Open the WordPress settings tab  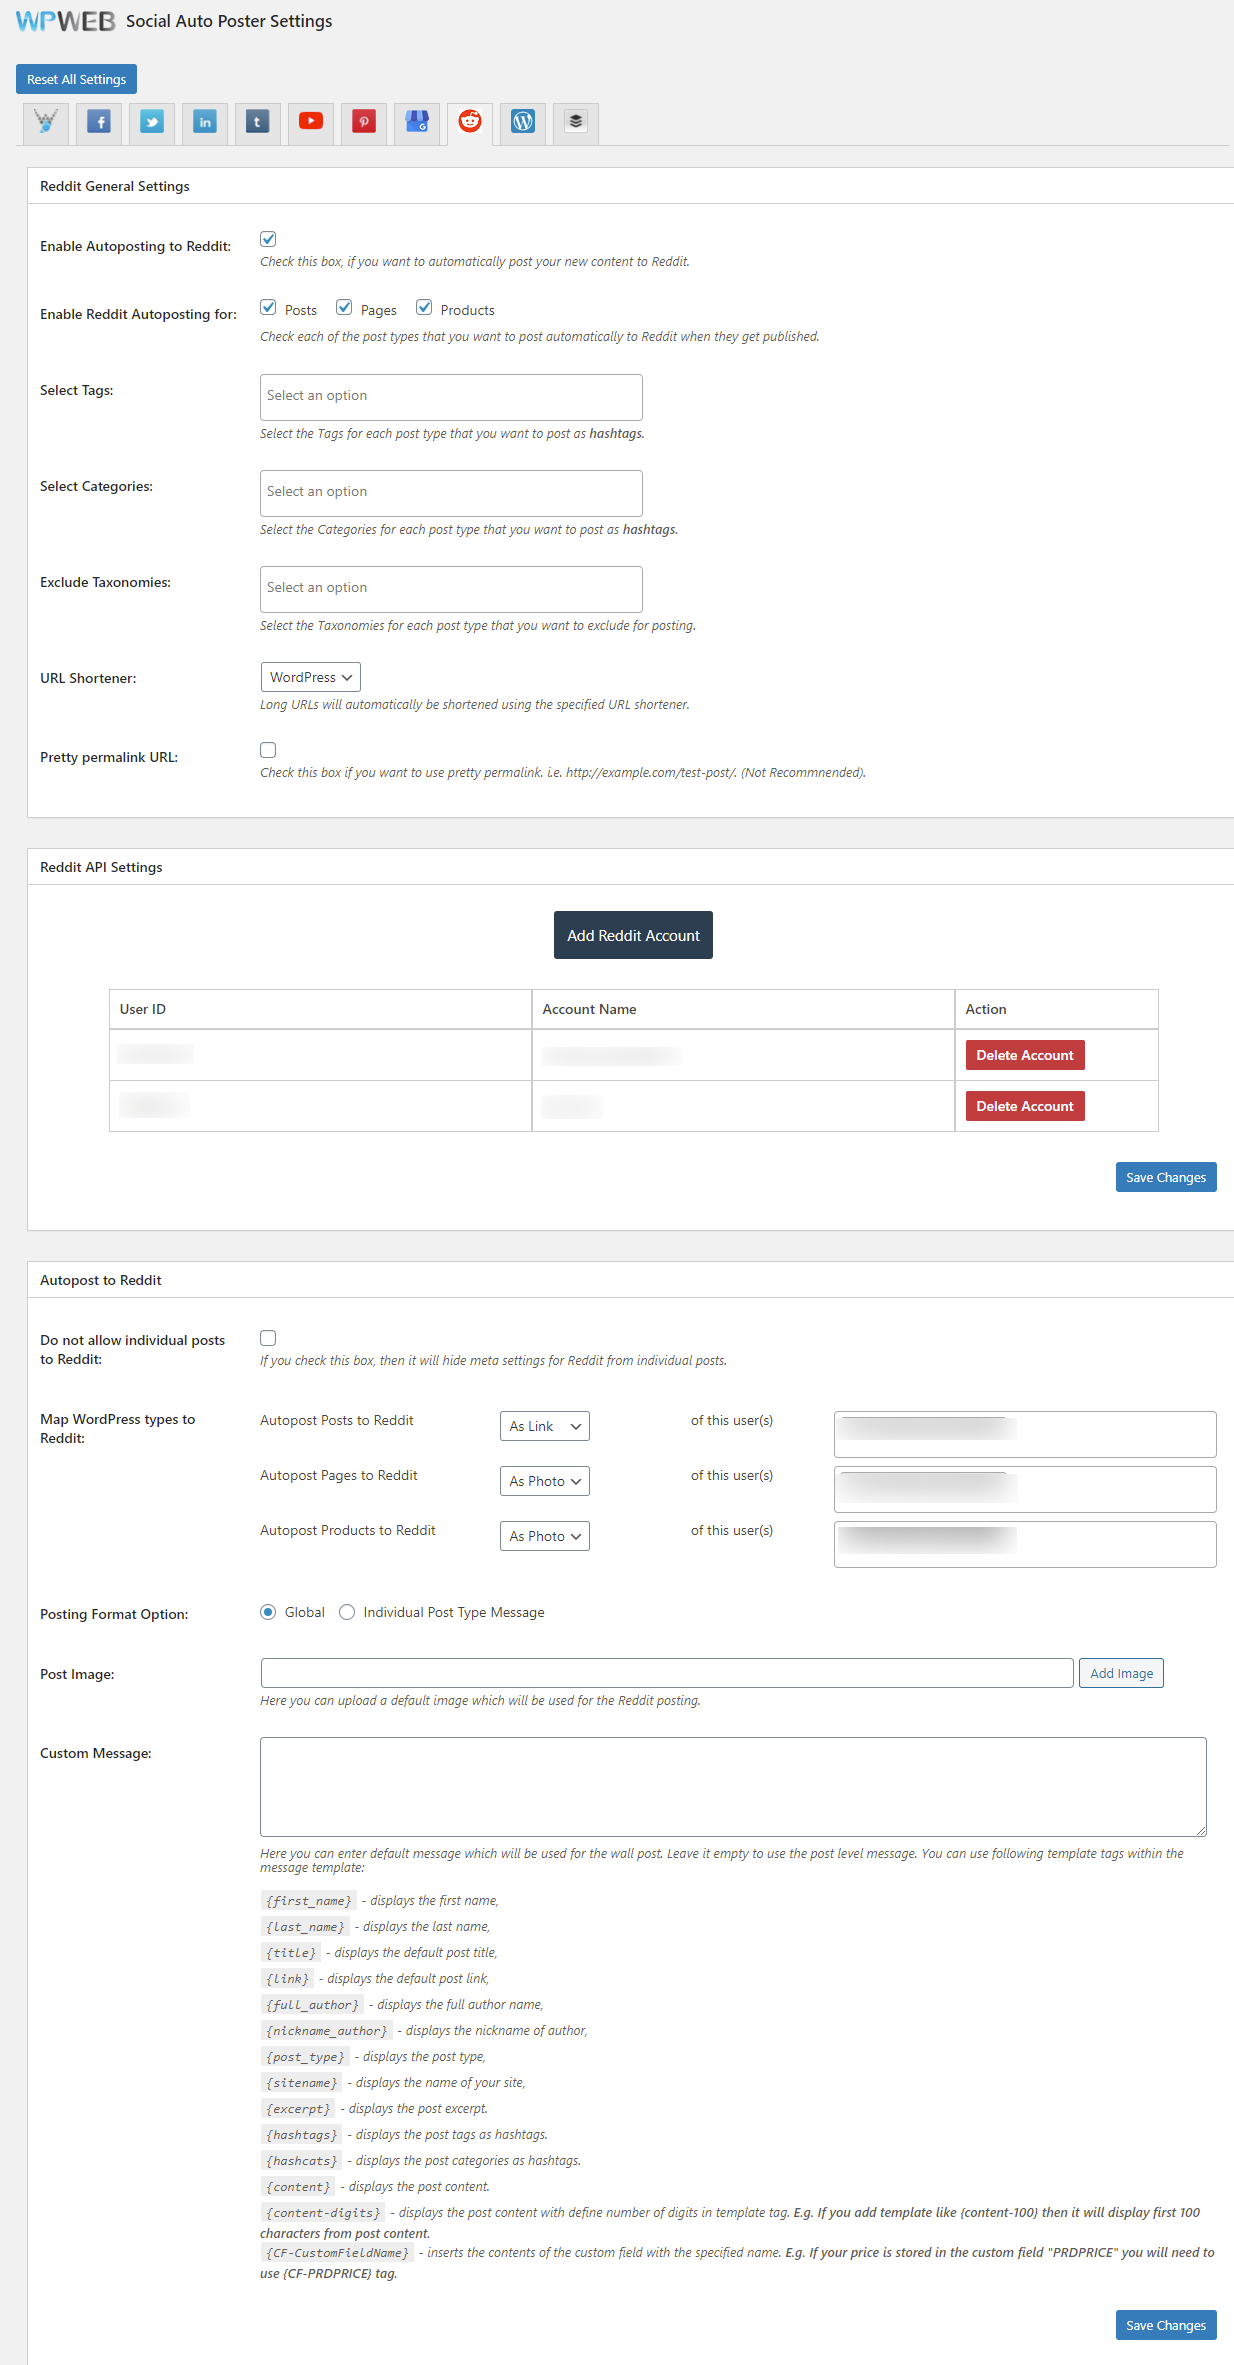click(523, 122)
